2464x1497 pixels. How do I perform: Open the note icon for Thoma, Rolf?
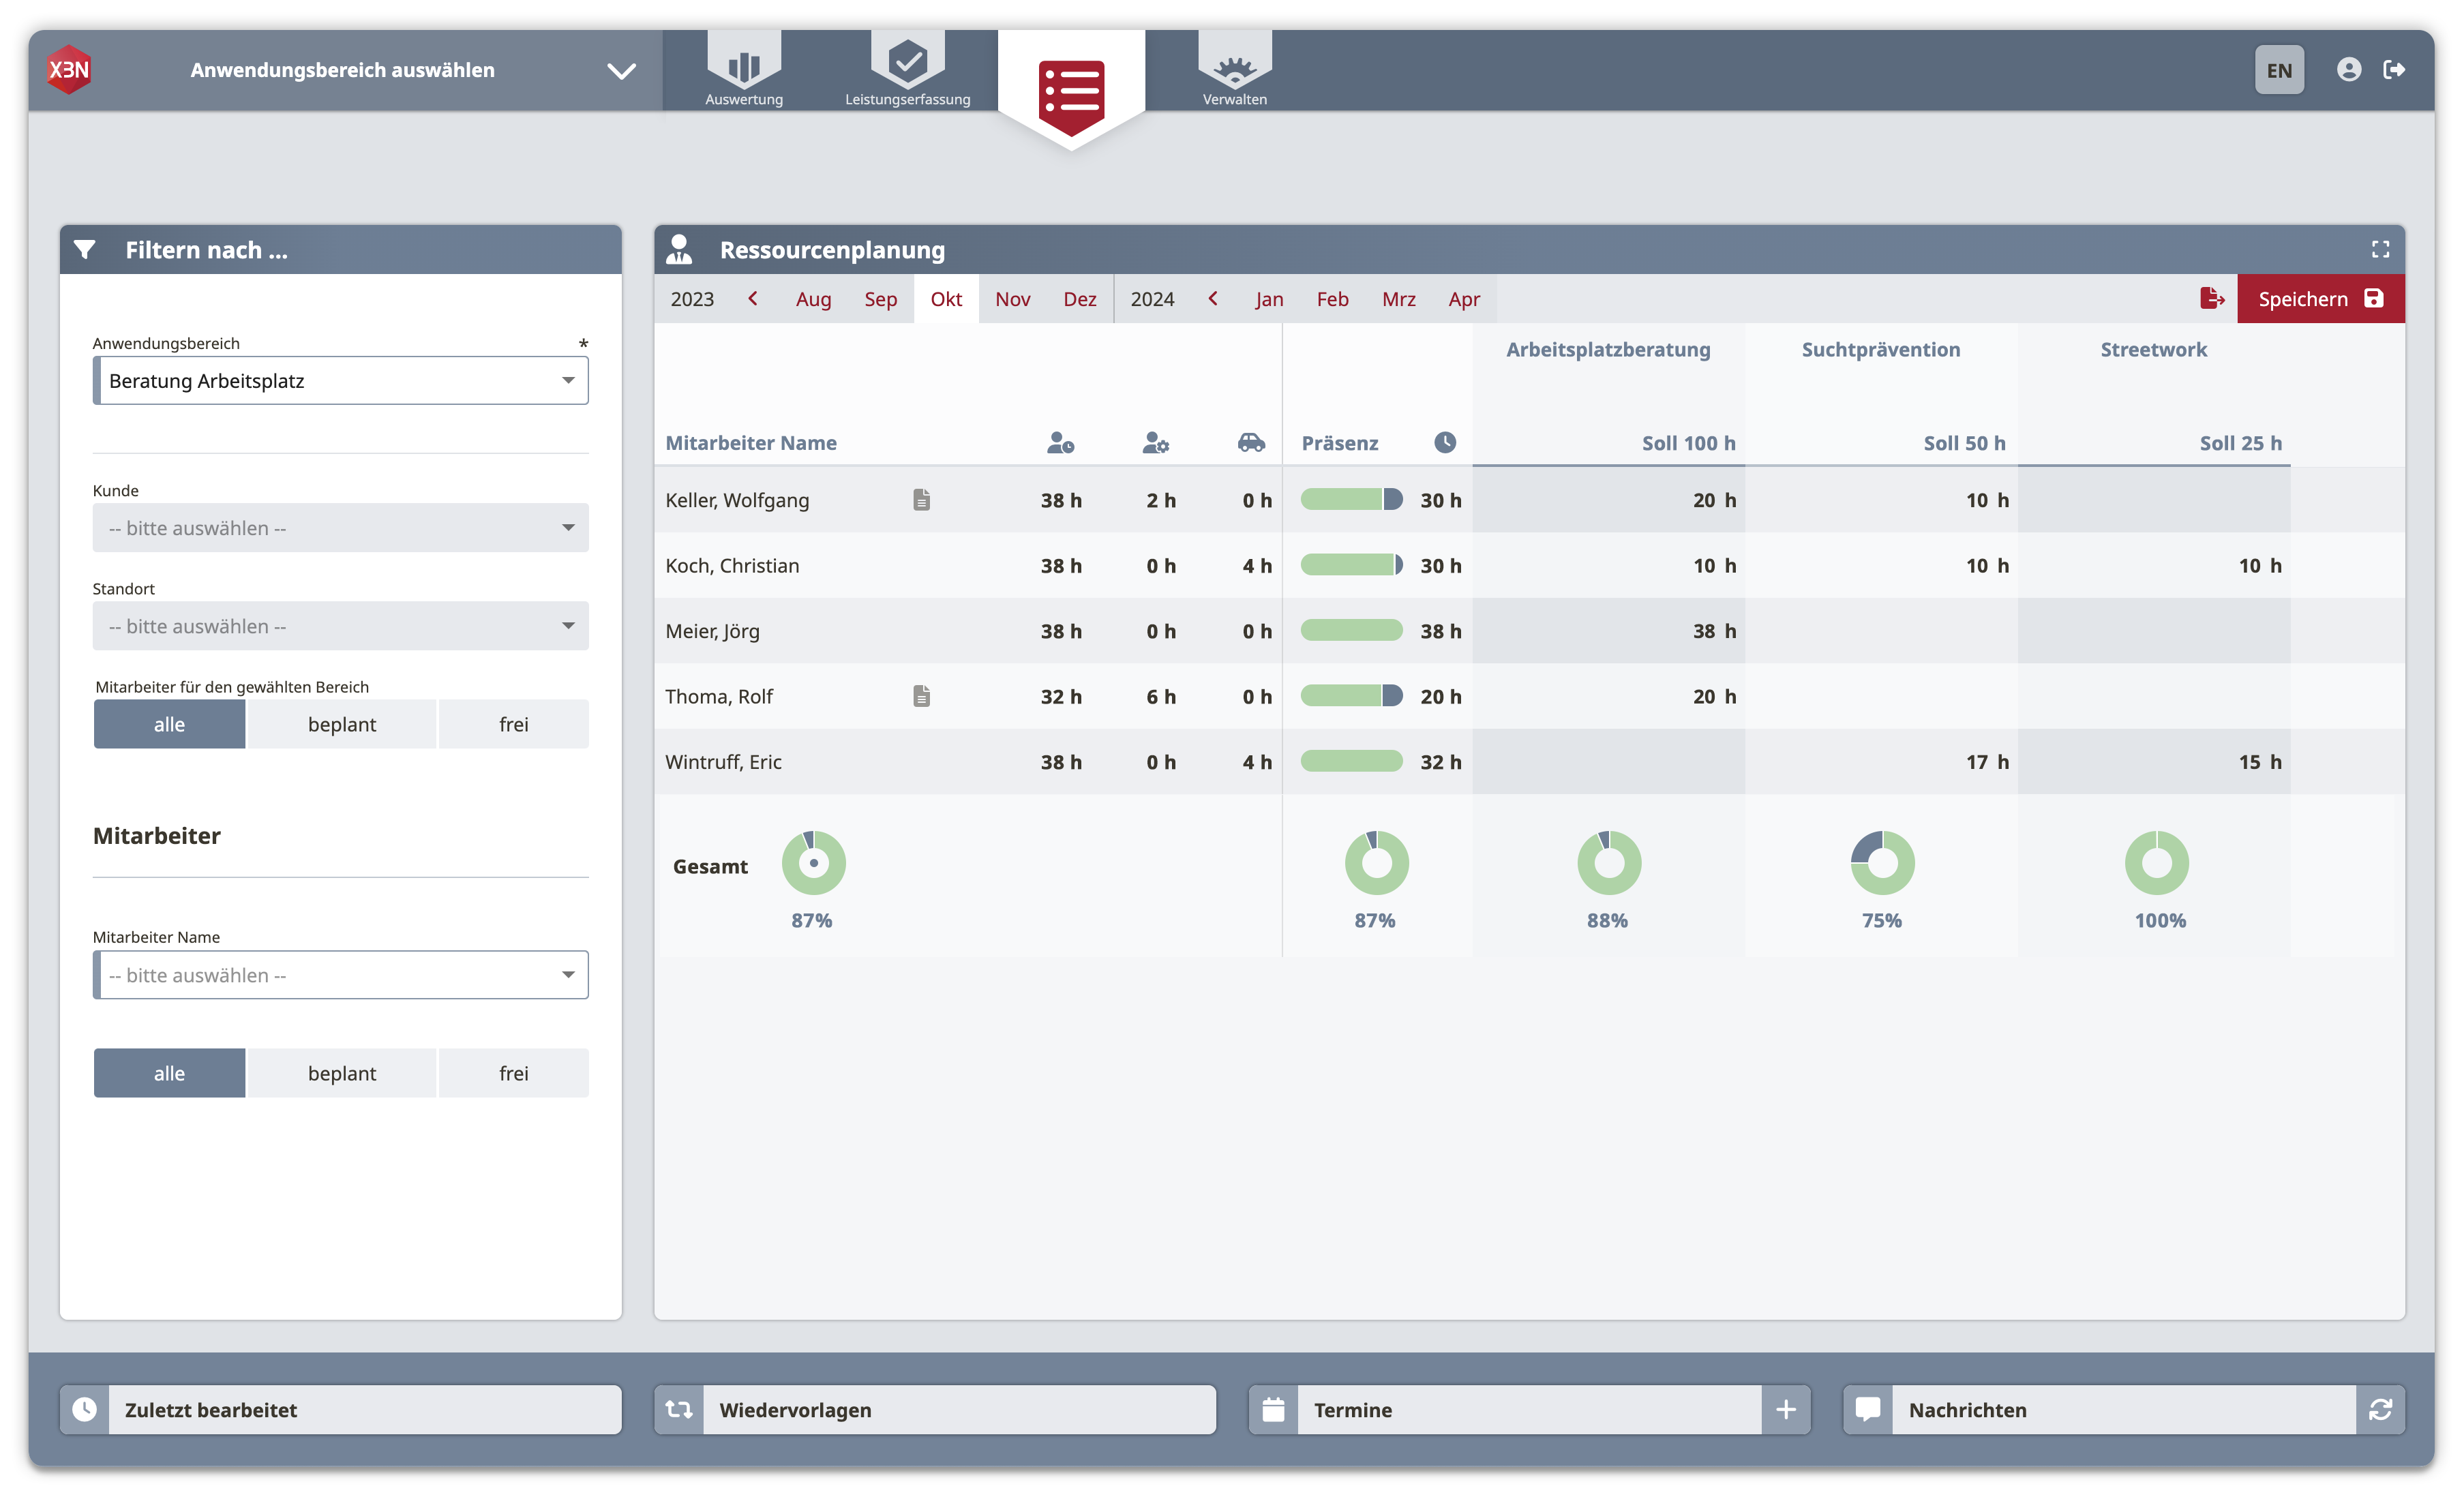click(921, 695)
